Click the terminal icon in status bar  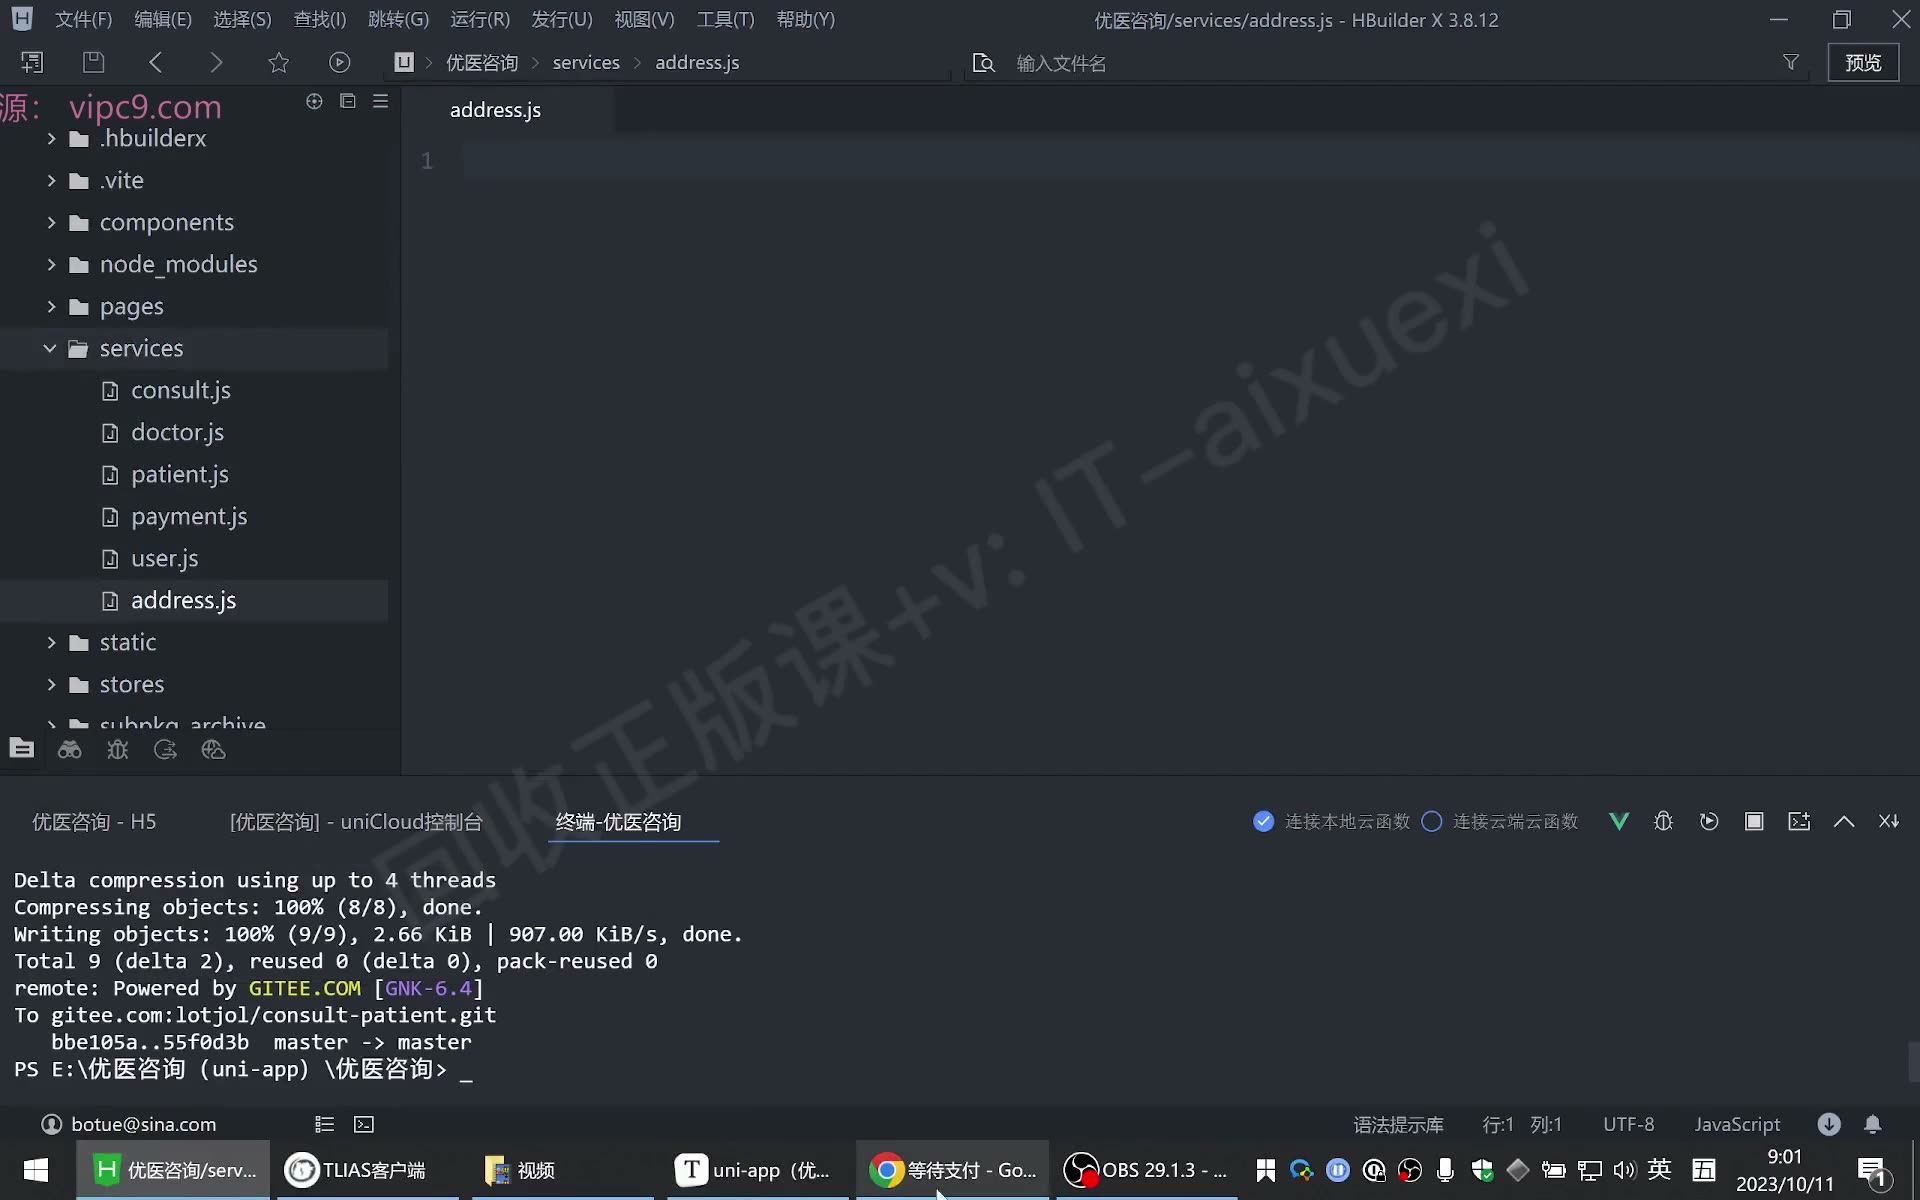click(x=364, y=1124)
